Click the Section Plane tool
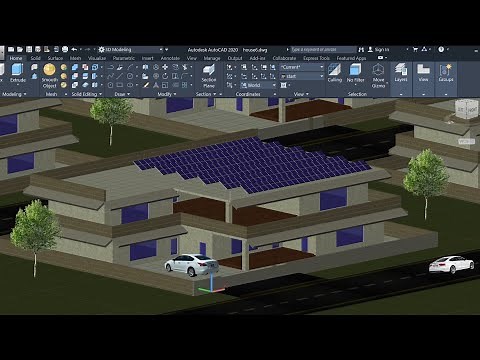Viewport: 480px width, 360px height. point(209,76)
